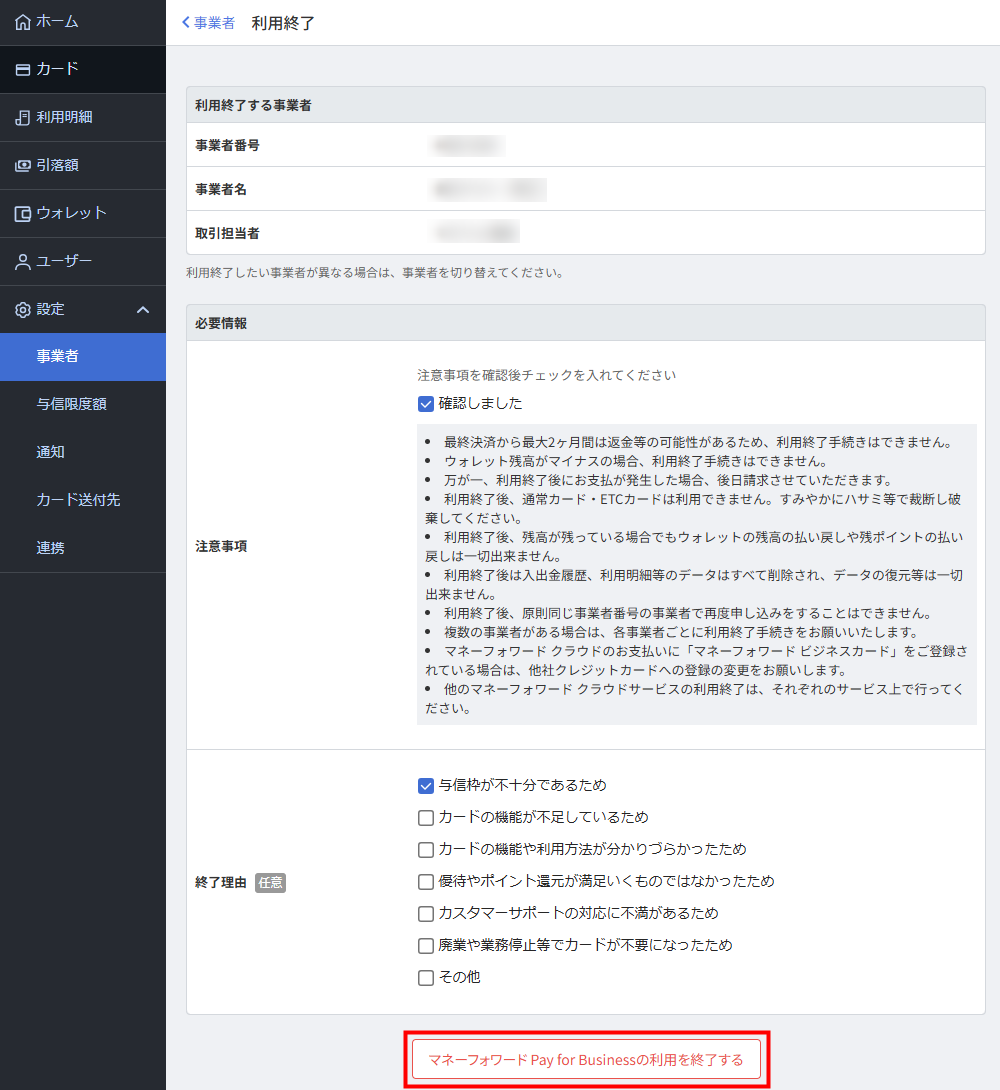The image size is (1000, 1090).
Task: Click the 利用明細 statement icon
Action: (23, 118)
